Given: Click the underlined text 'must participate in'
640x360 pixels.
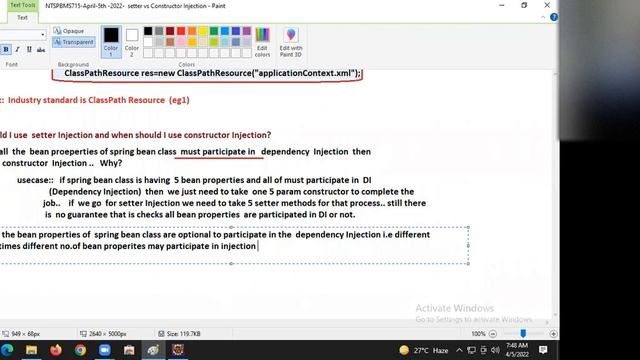Looking at the screenshot, I should tap(218, 152).
